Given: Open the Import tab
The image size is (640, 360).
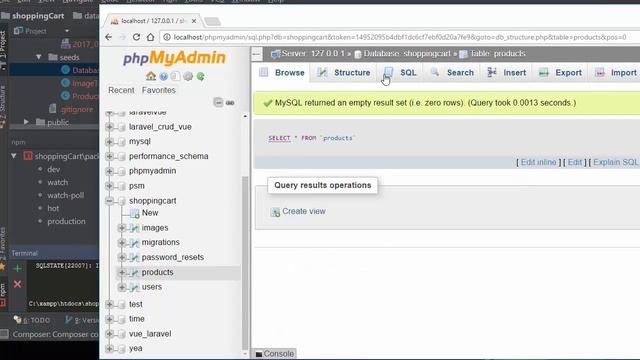Looking at the screenshot, I should pos(616,73).
